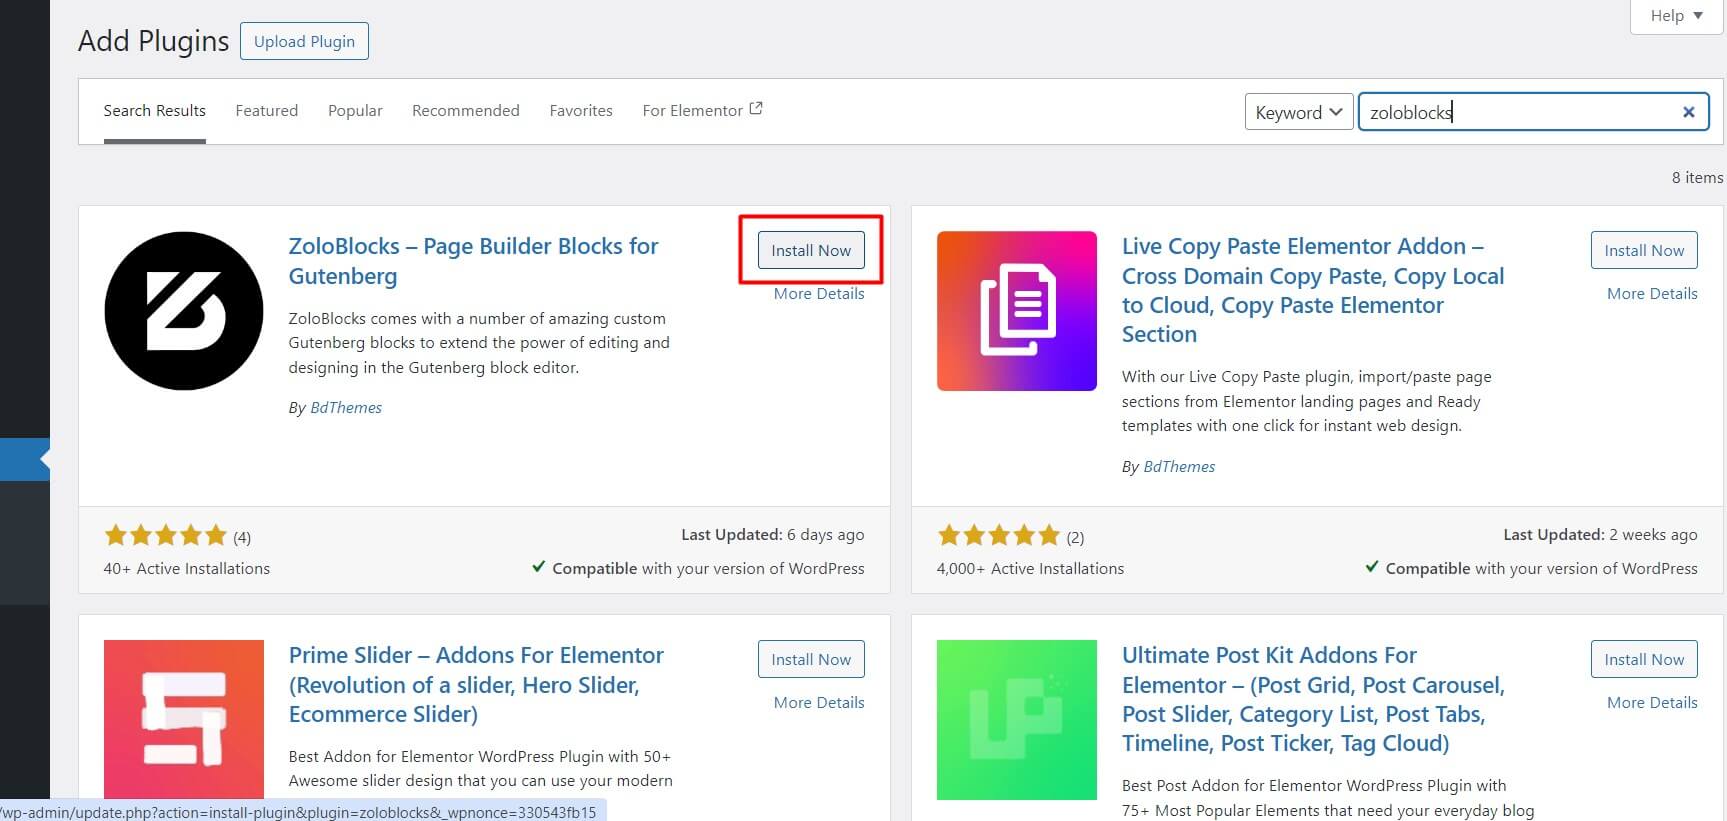Open More Details for Prime Slider
Screen dimensions: 1727x821
pyautogui.click(x=819, y=703)
